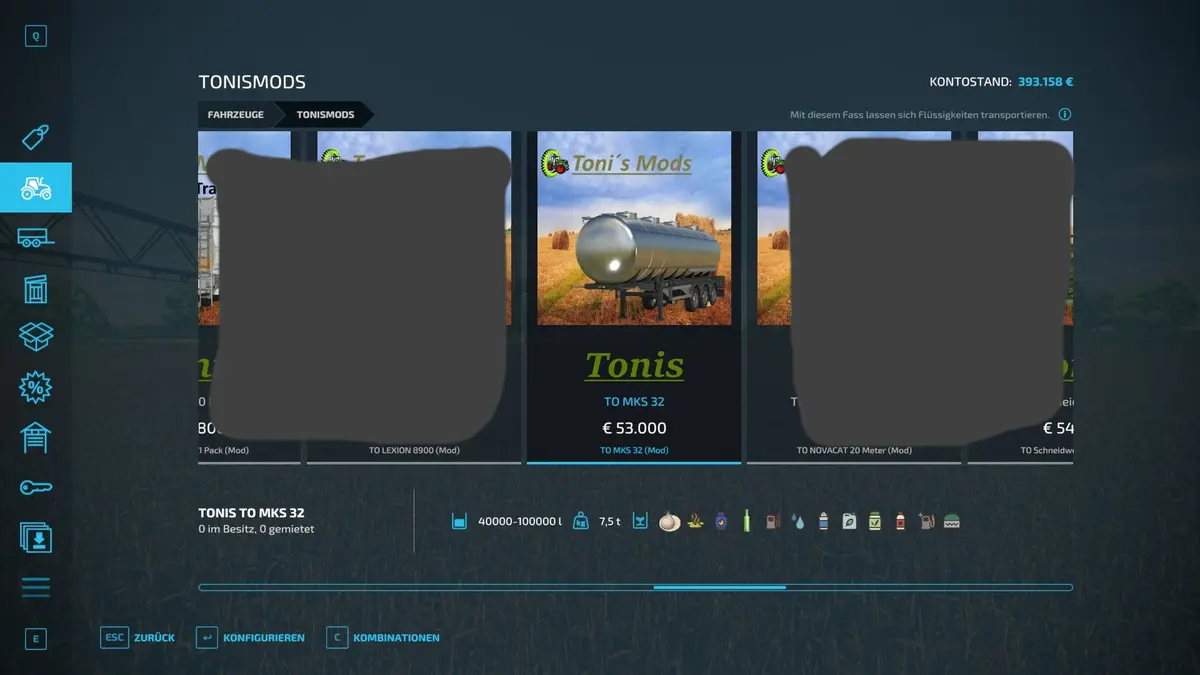
Task: Click the 40000-100000 l capacity value
Action: [x=520, y=521]
